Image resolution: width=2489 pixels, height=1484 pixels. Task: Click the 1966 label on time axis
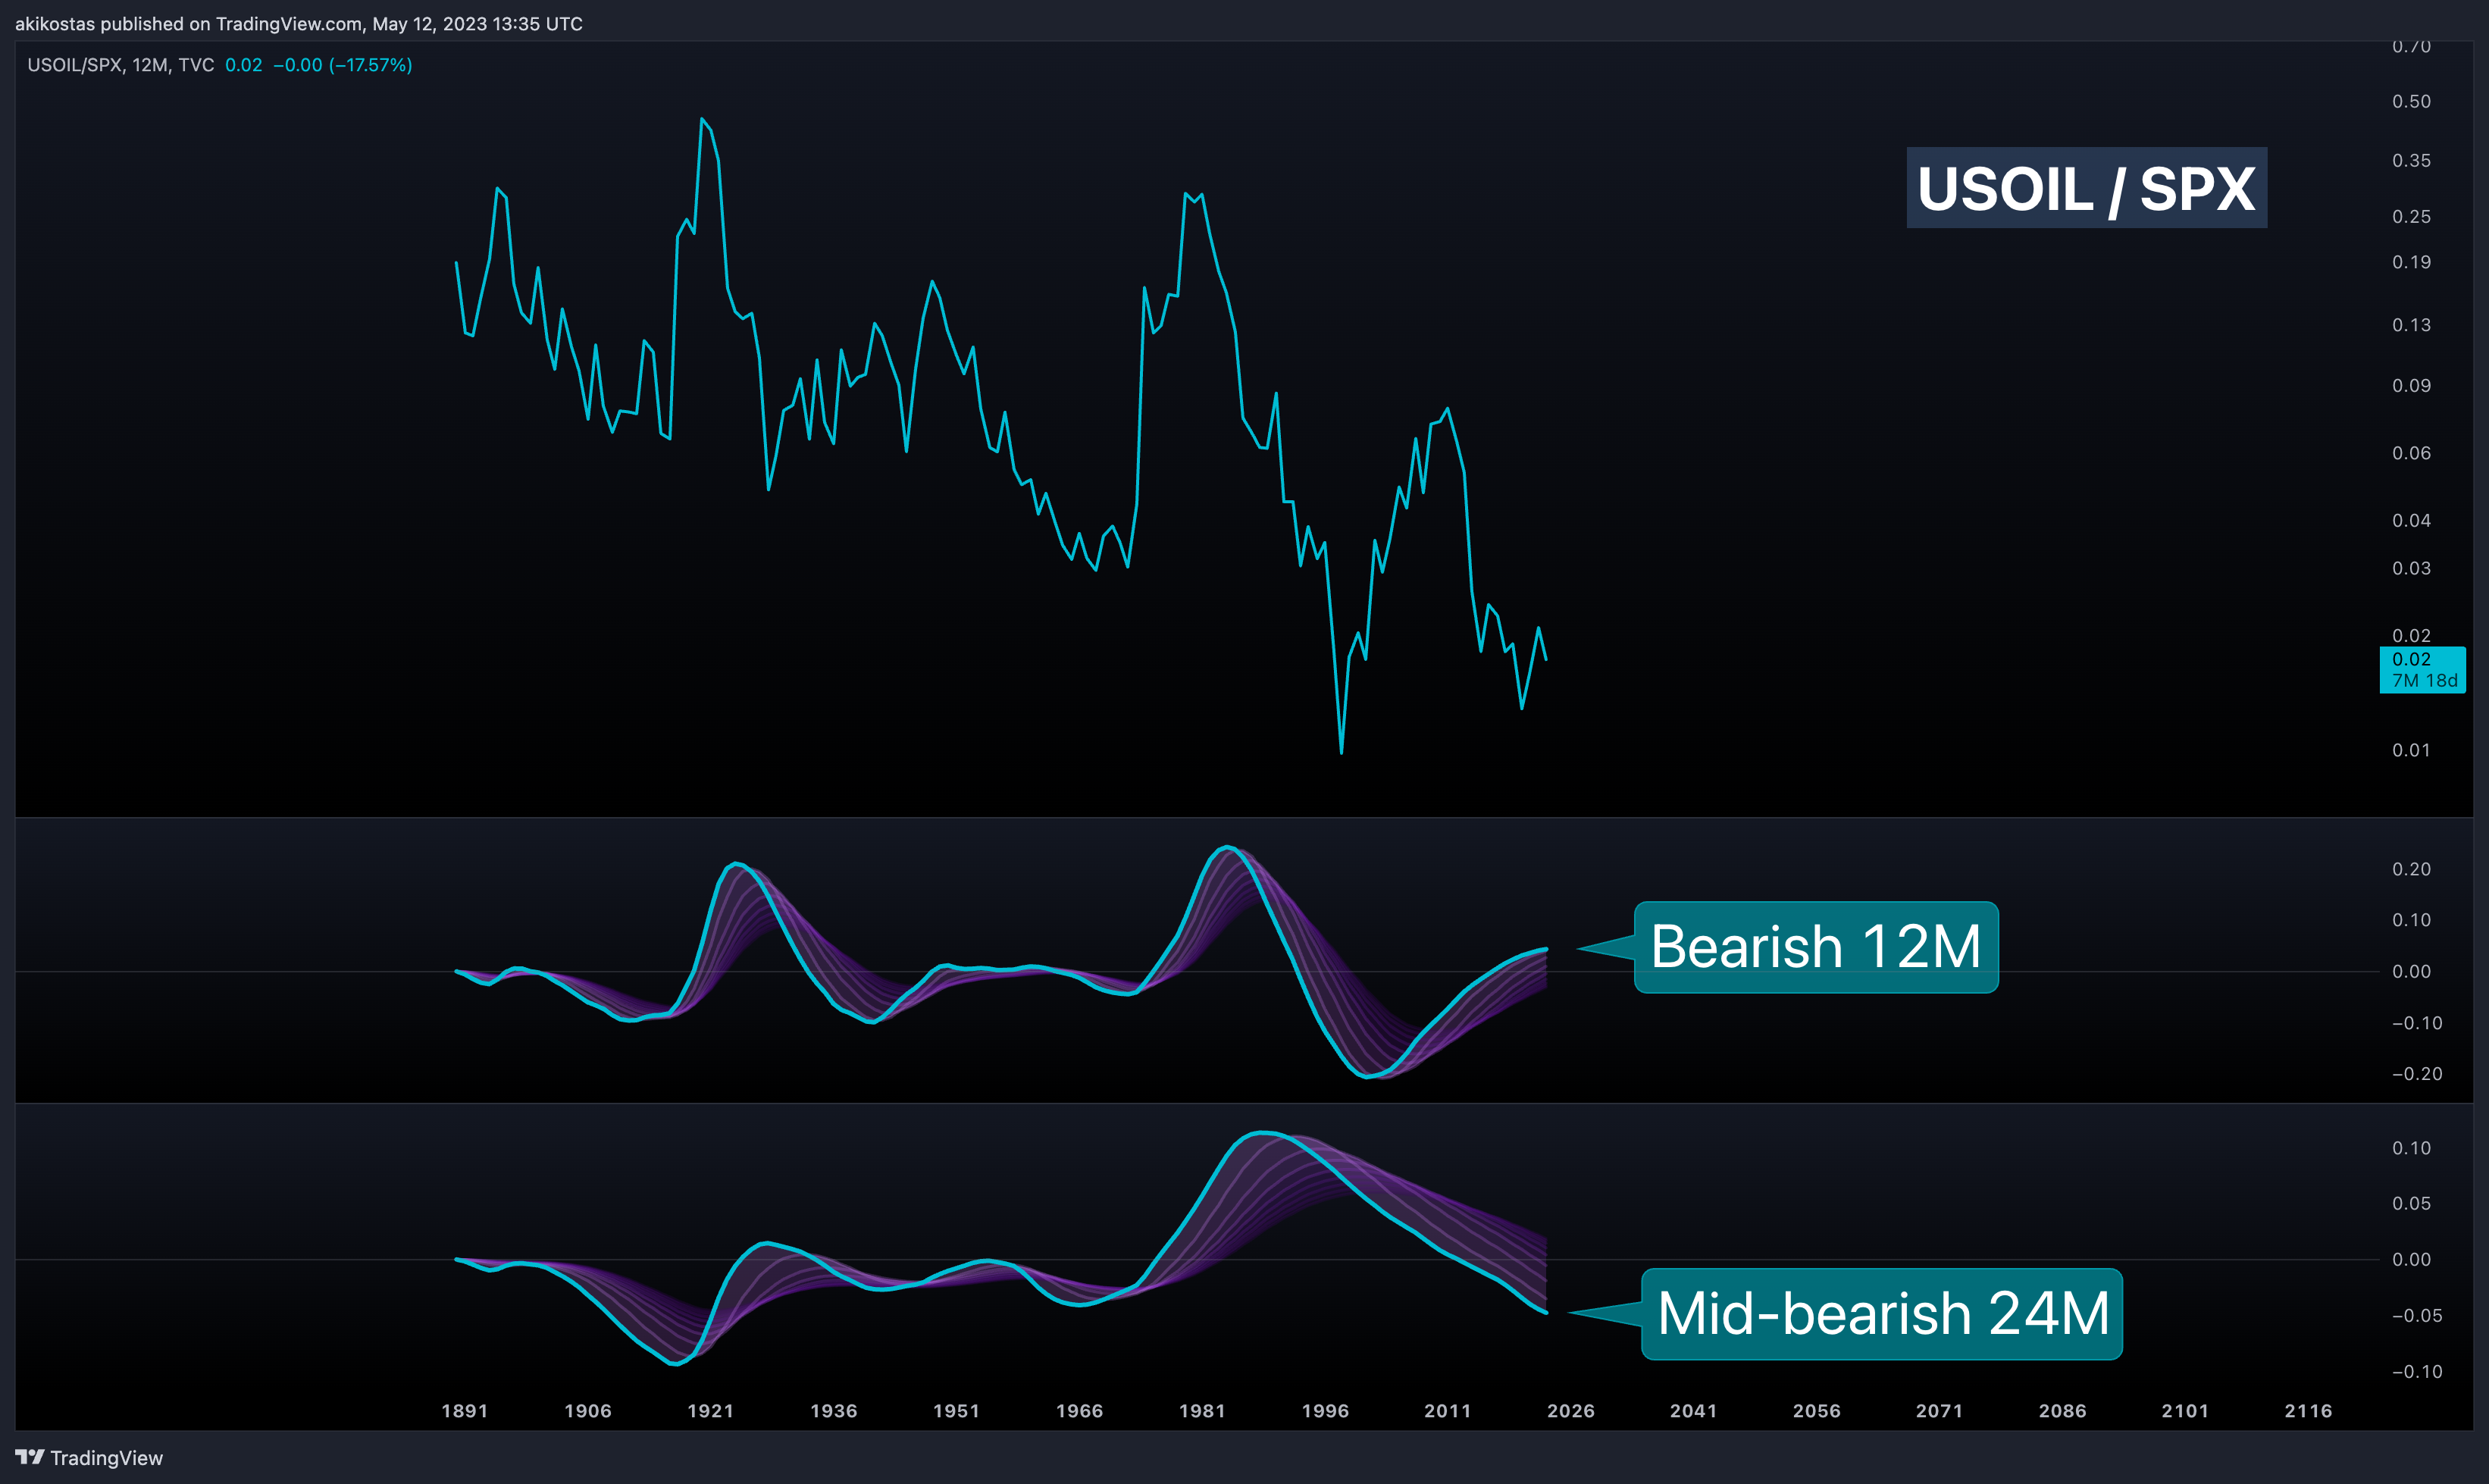(1080, 1411)
